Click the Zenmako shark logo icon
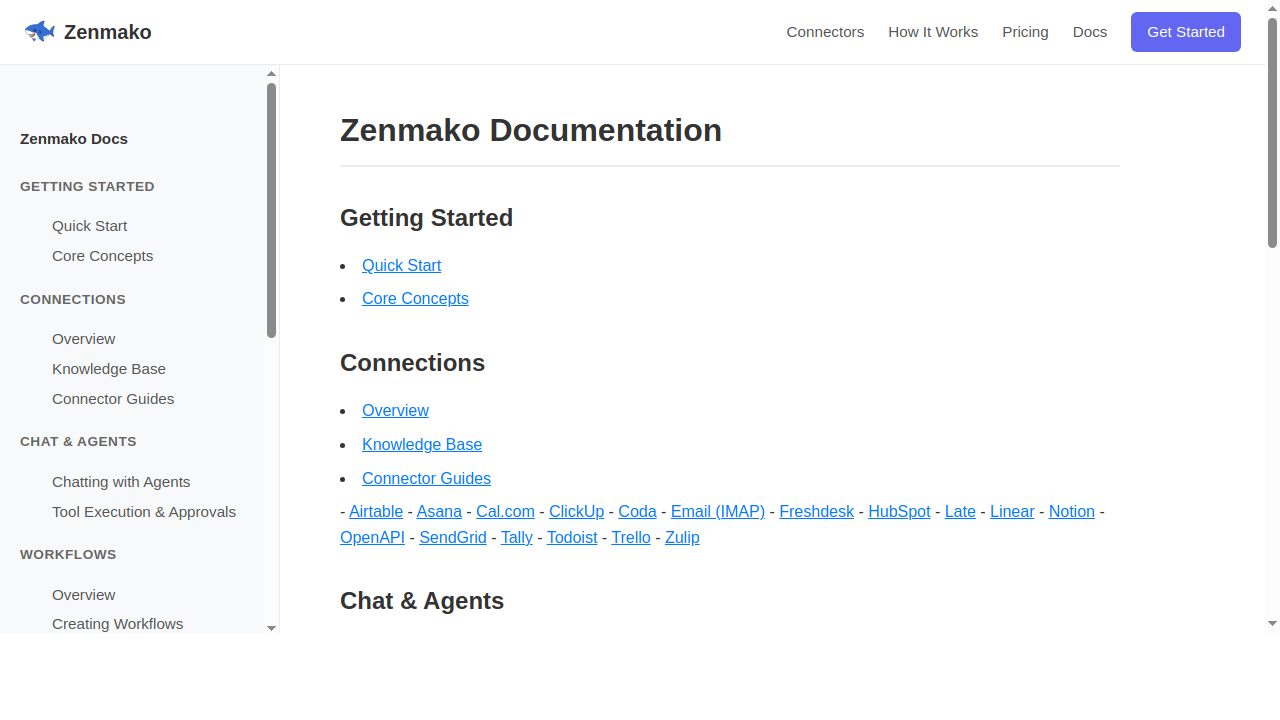The width and height of the screenshot is (1280, 720). 40,32
